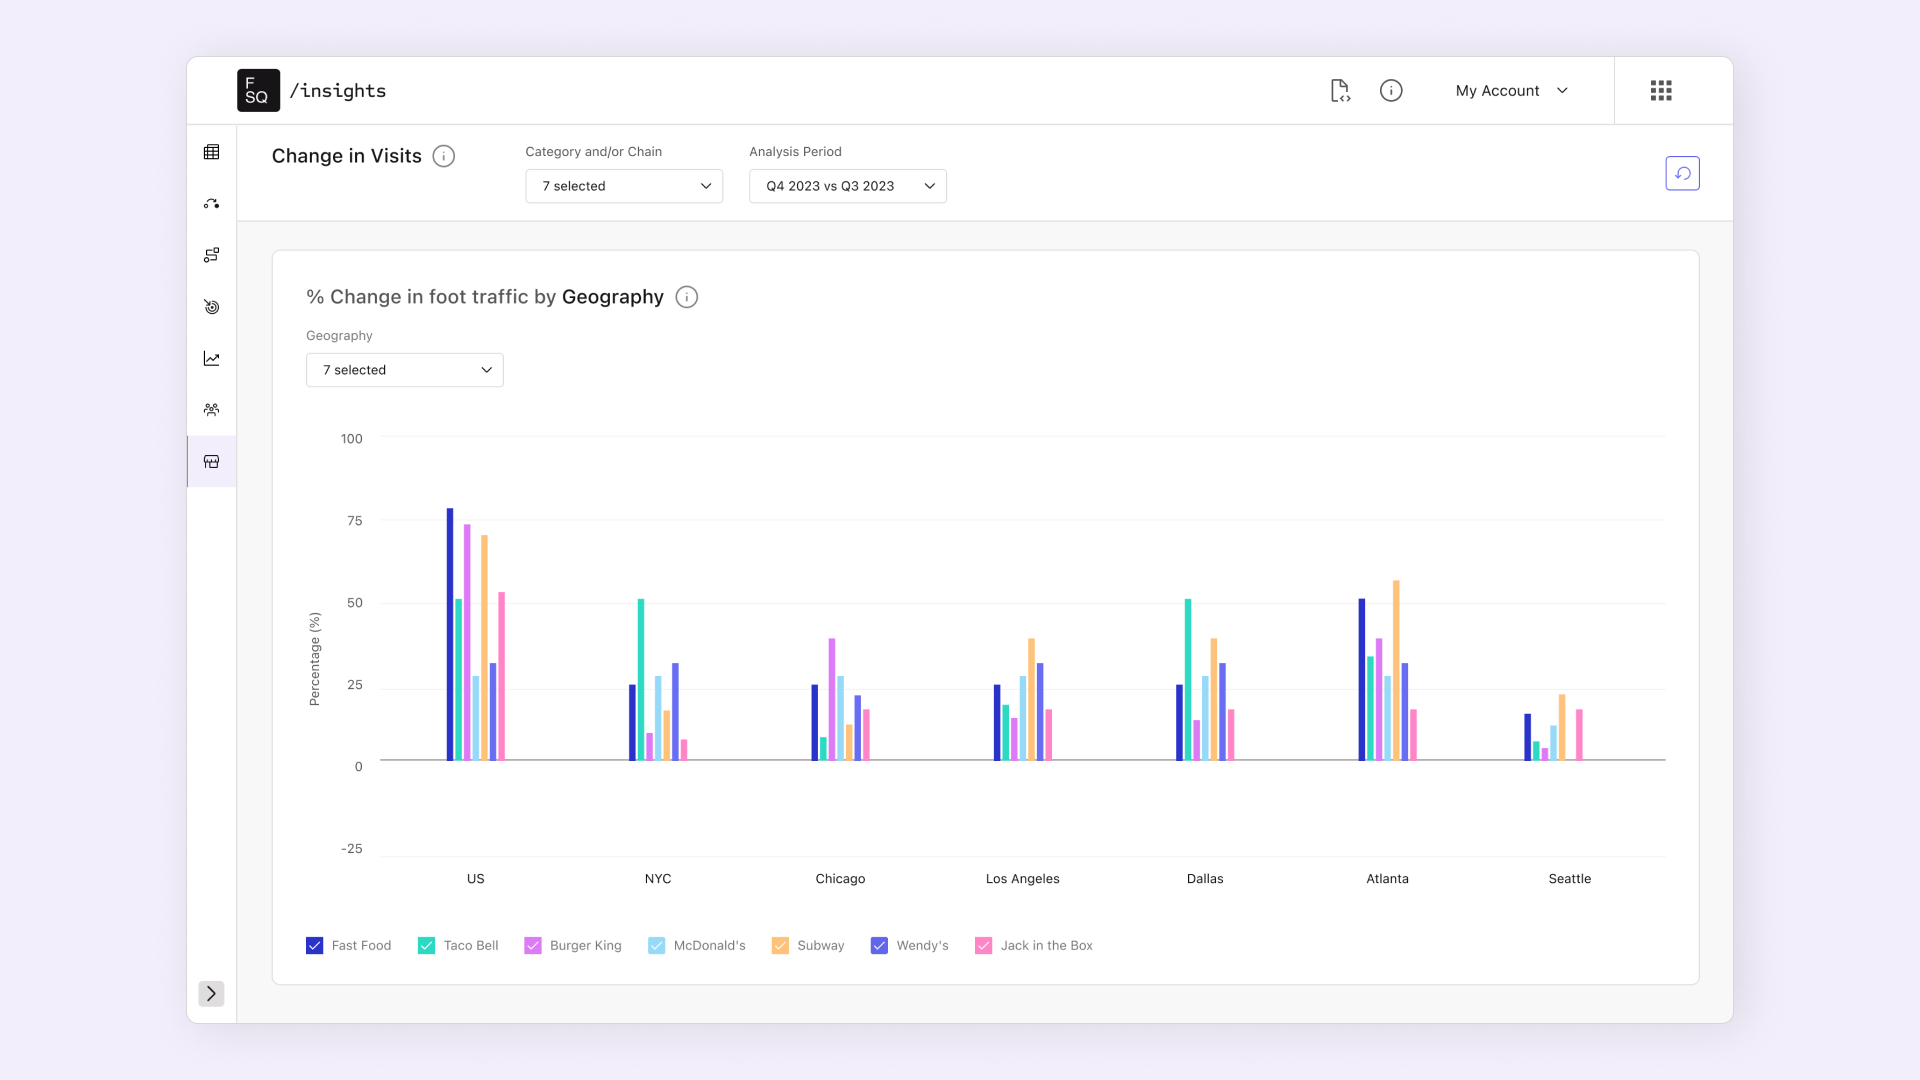Open the code document icon in header
1920x1080 pixels.
coord(1340,91)
